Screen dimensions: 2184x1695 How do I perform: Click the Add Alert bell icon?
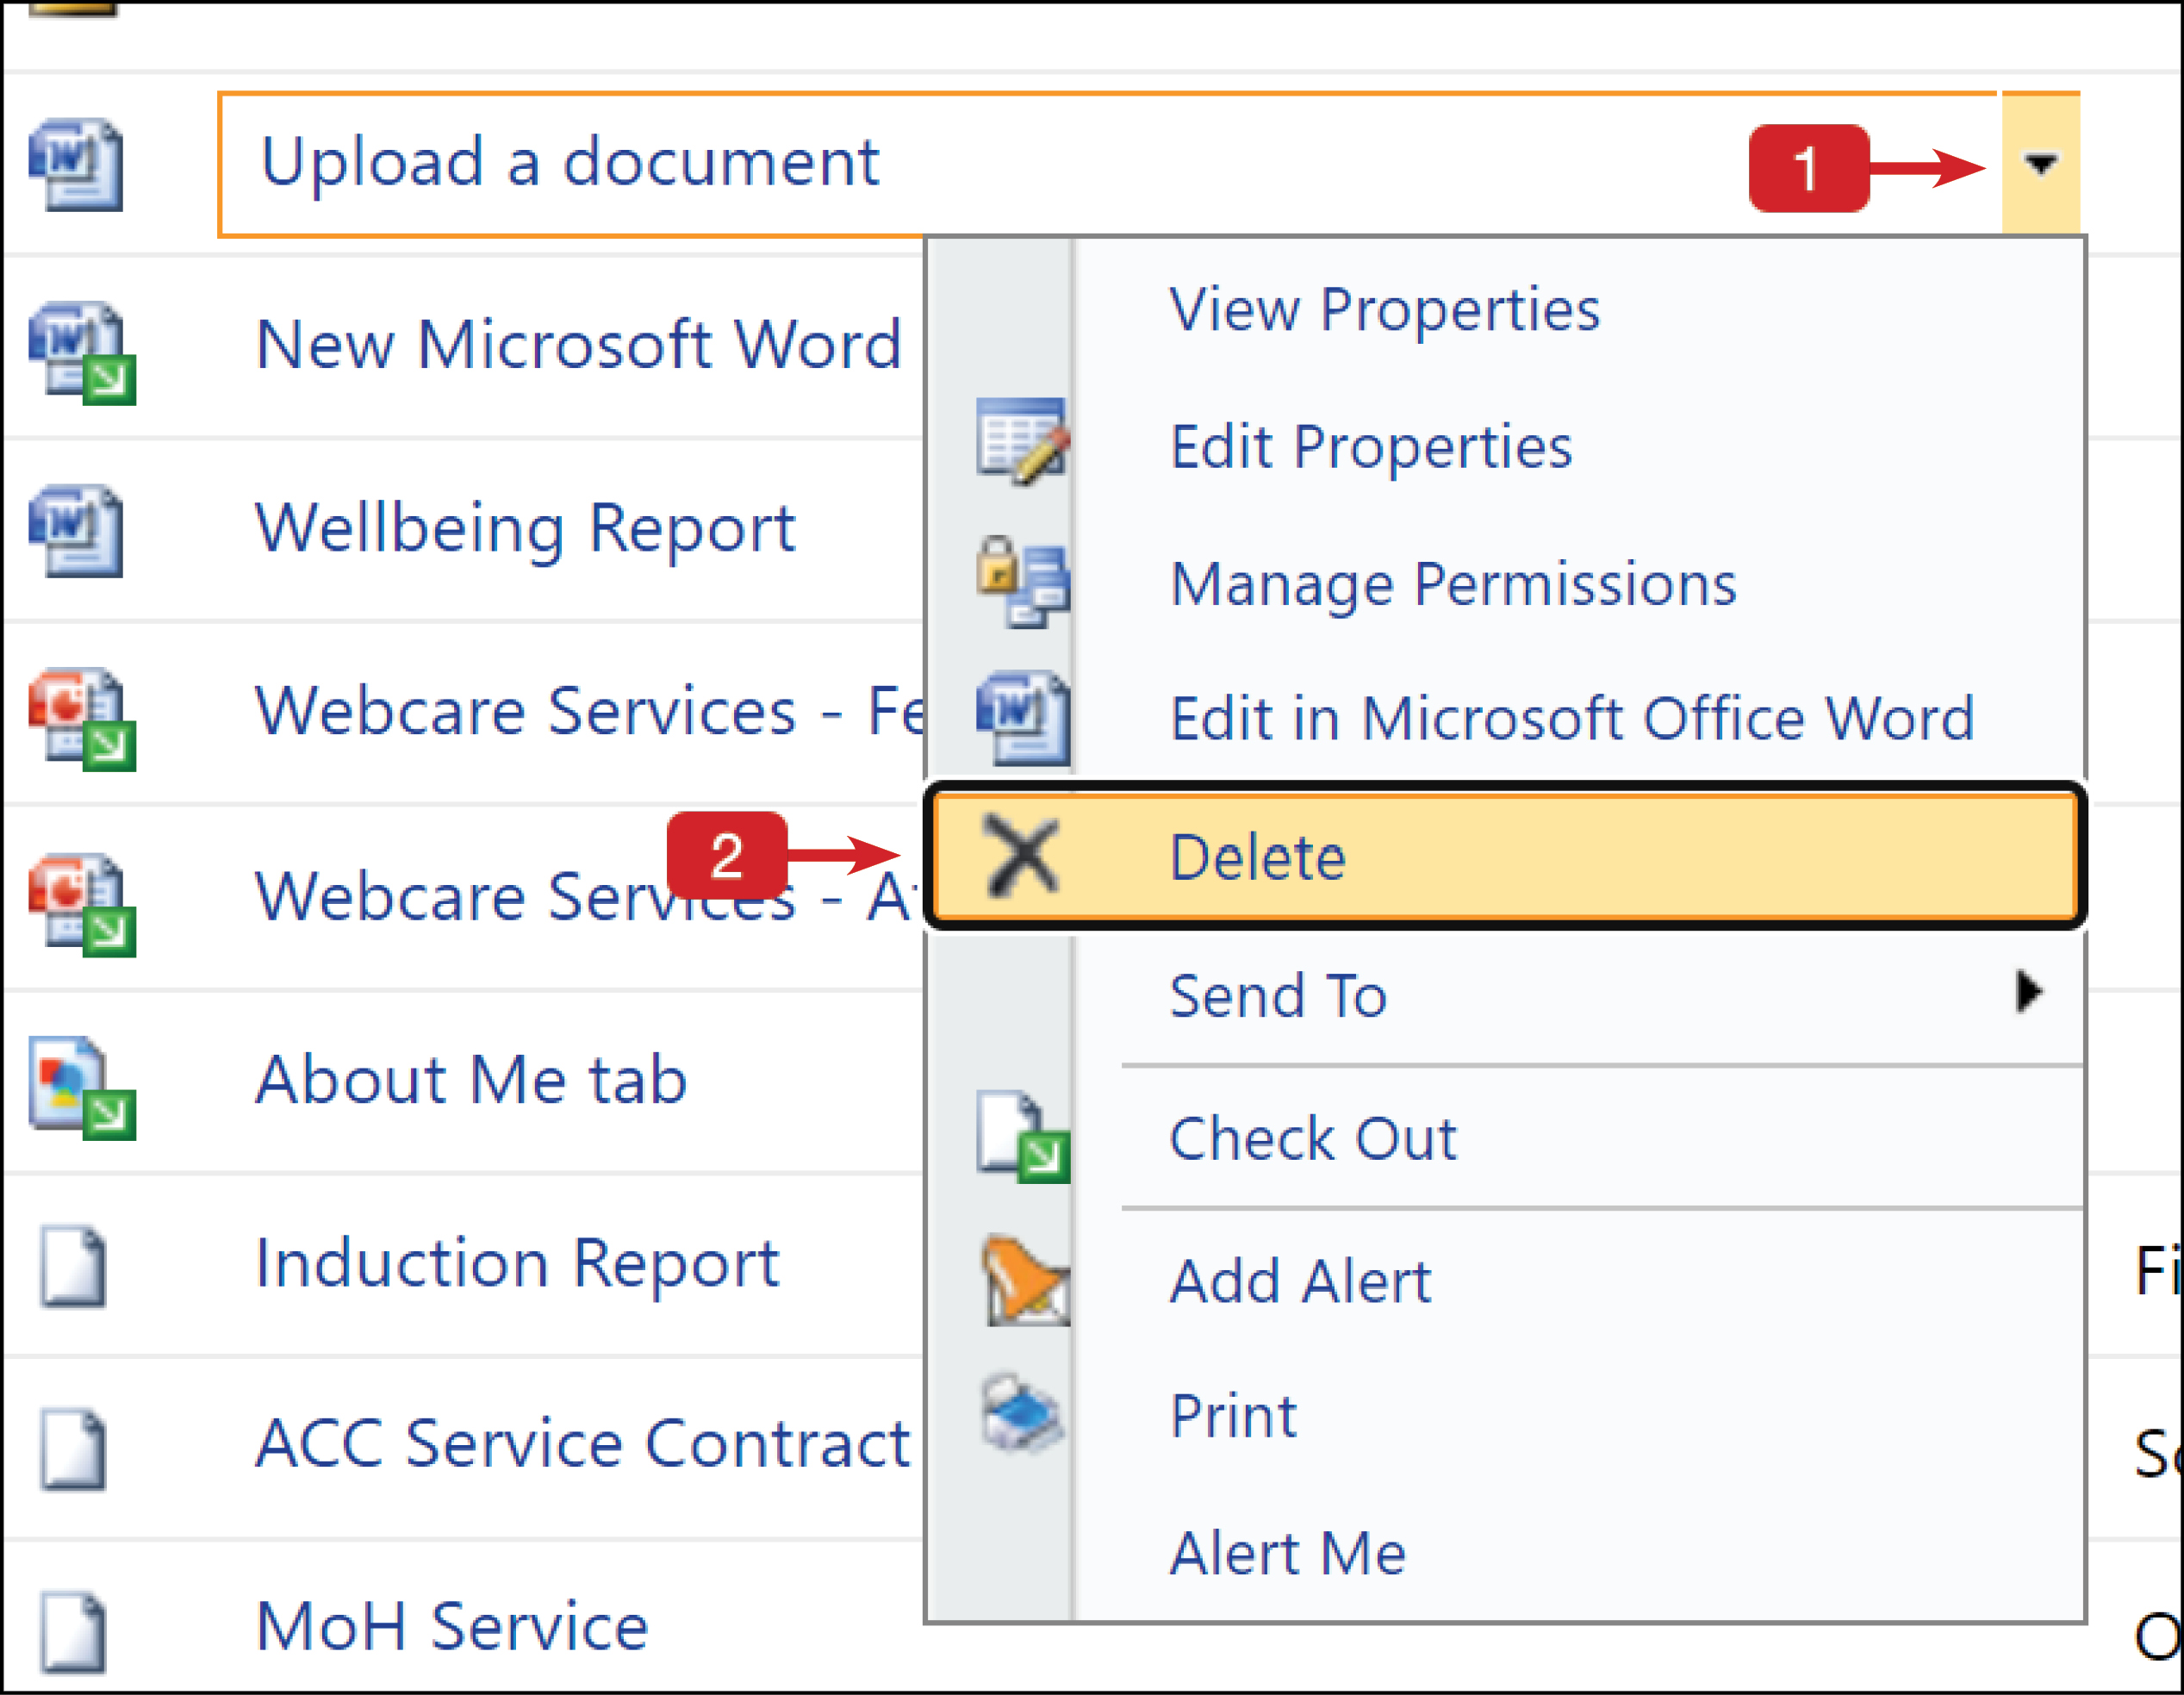[x=1022, y=1280]
